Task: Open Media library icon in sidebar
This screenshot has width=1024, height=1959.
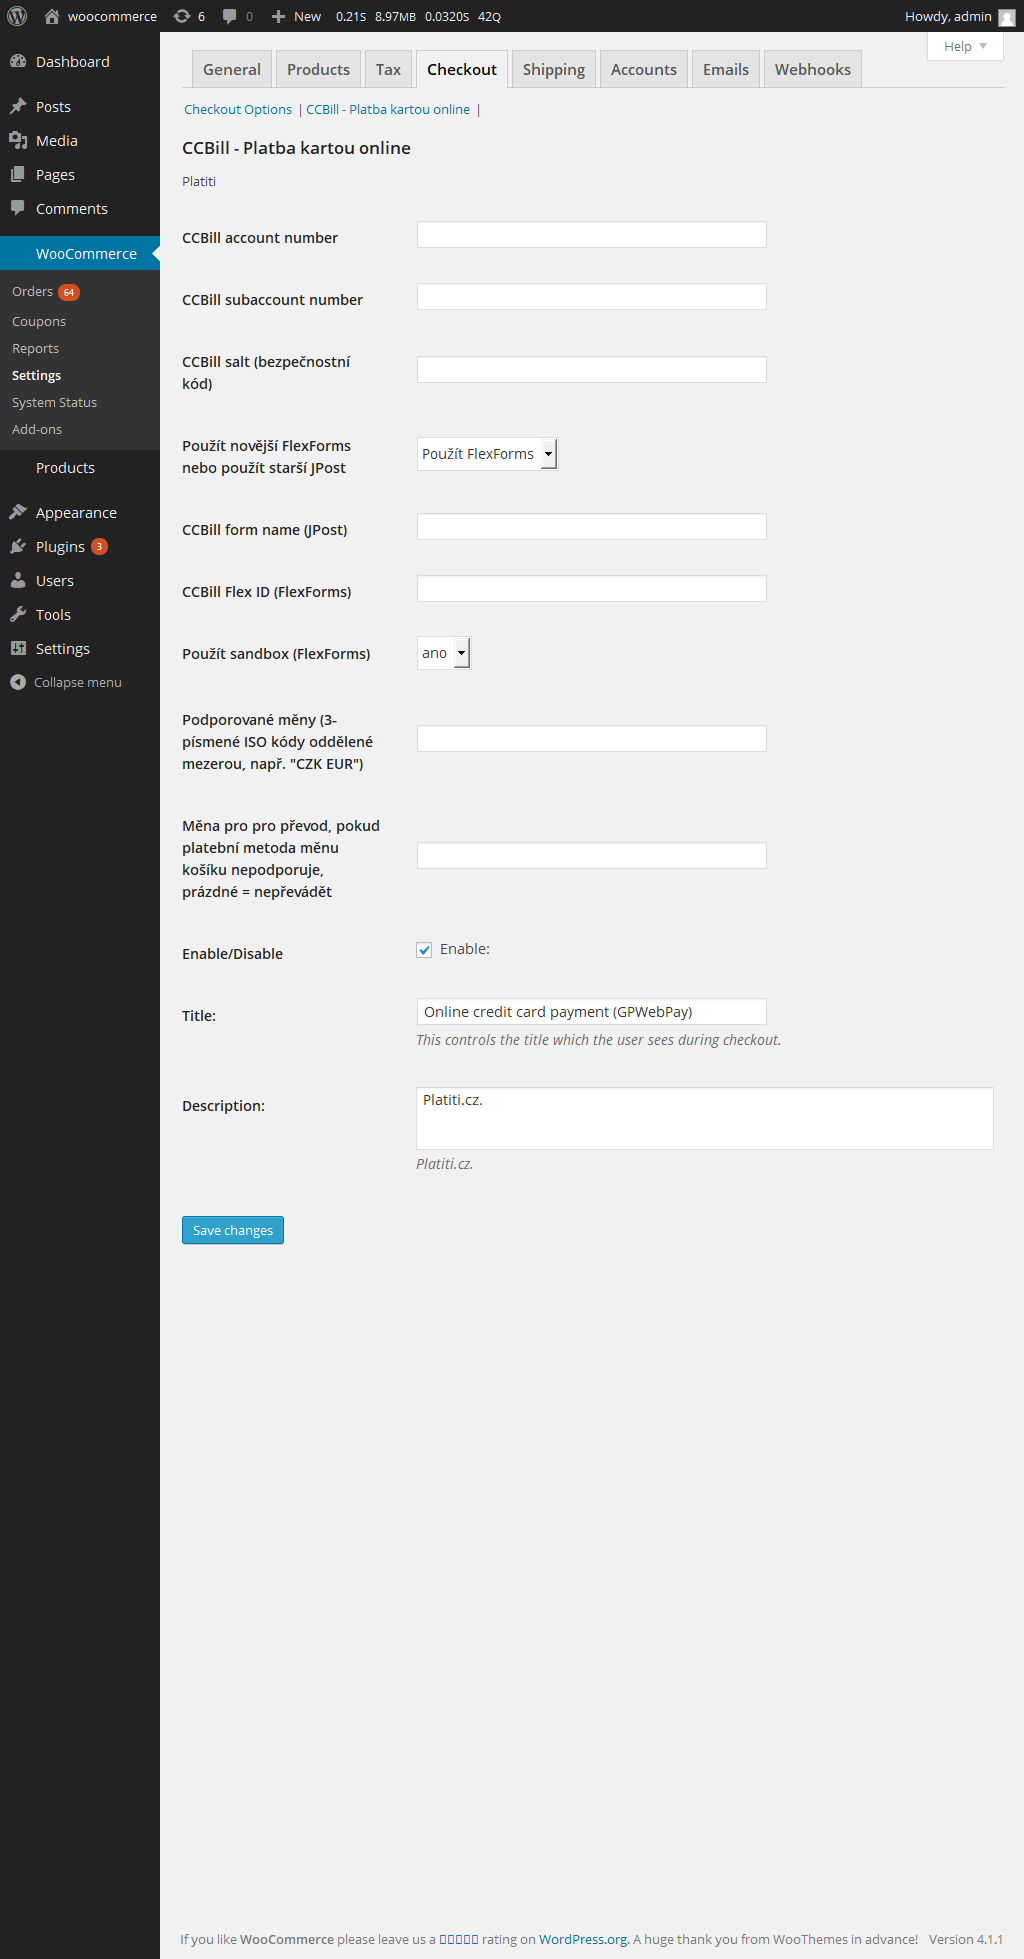Action: click(x=18, y=140)
